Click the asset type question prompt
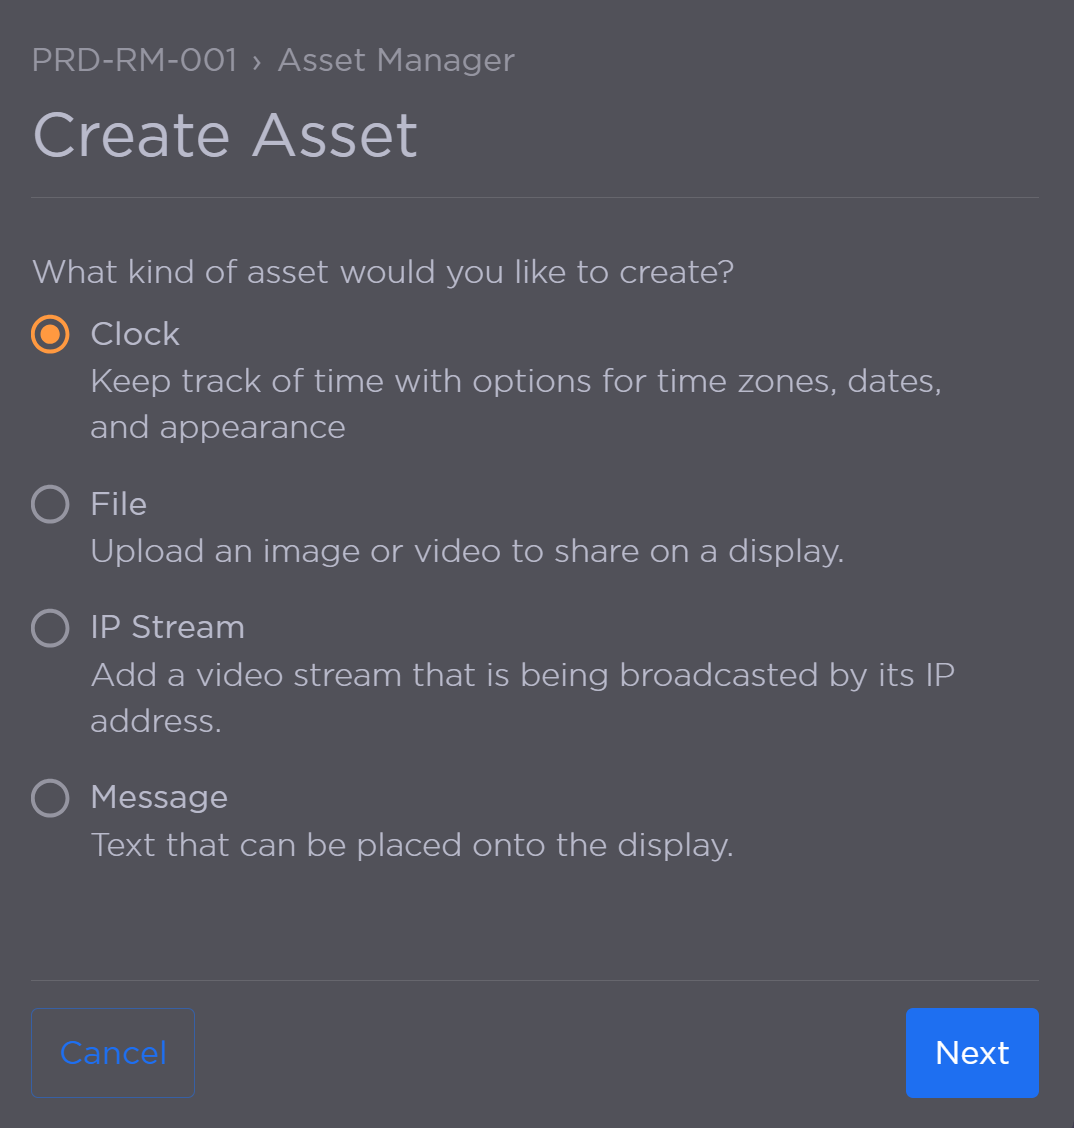 pyautogui.click(x=383, y=271)
